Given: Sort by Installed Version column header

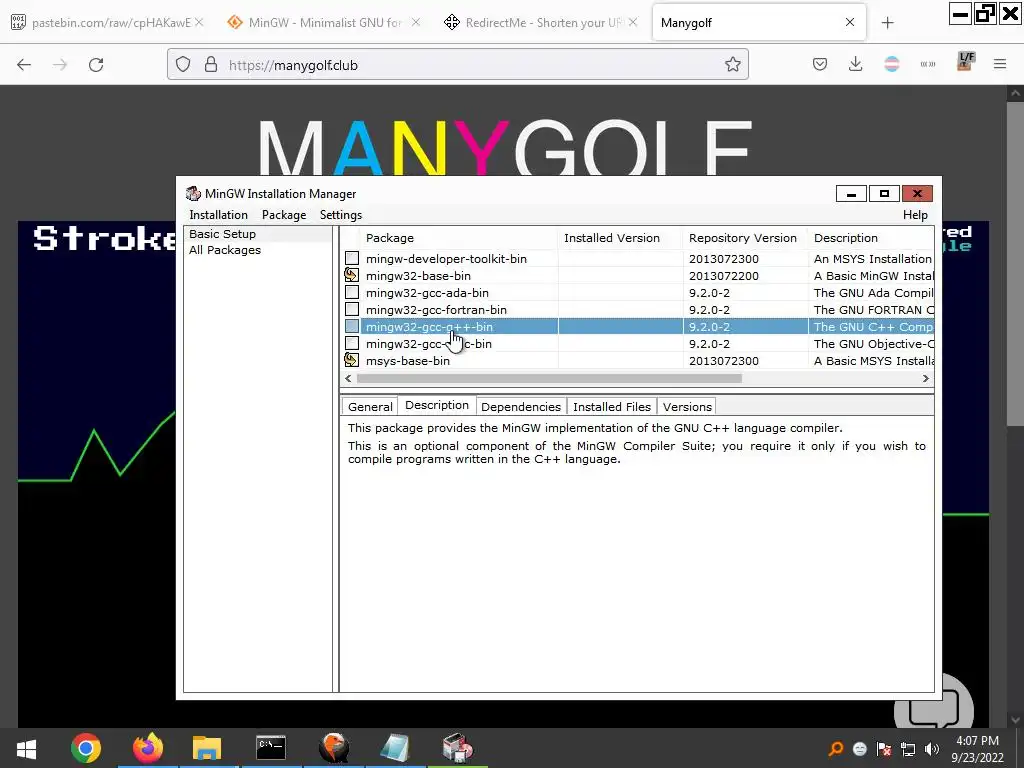Looking at the screenshot, I should (x=620, y=238).
